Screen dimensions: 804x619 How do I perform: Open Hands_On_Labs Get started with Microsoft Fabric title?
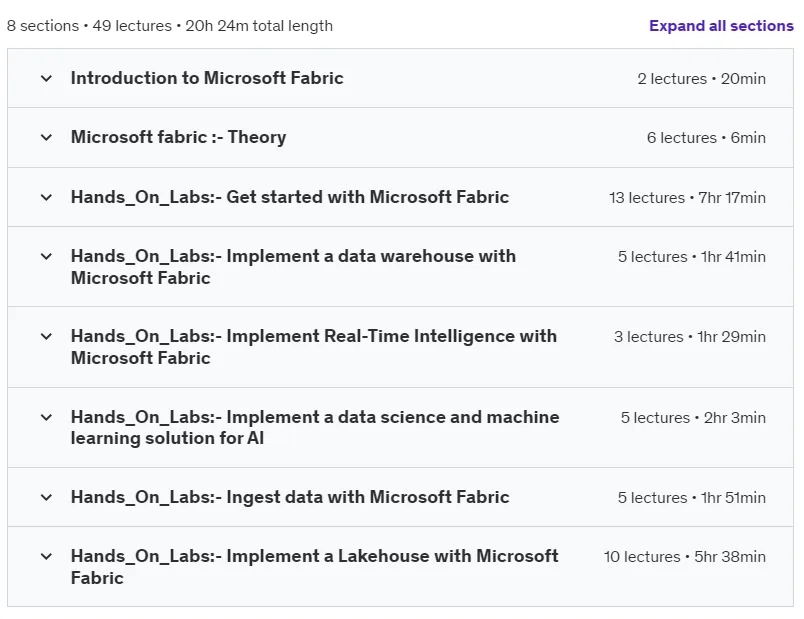(290, 197)
